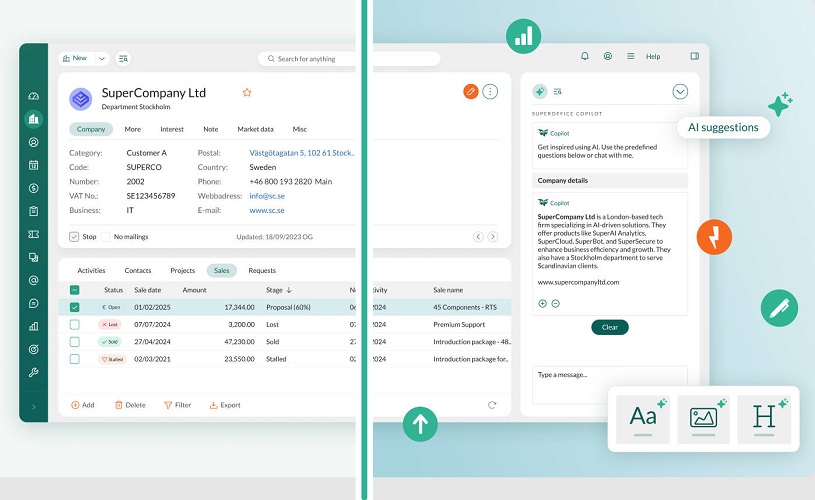Click the Company details suggestion
815x500 pixels.
610,180
